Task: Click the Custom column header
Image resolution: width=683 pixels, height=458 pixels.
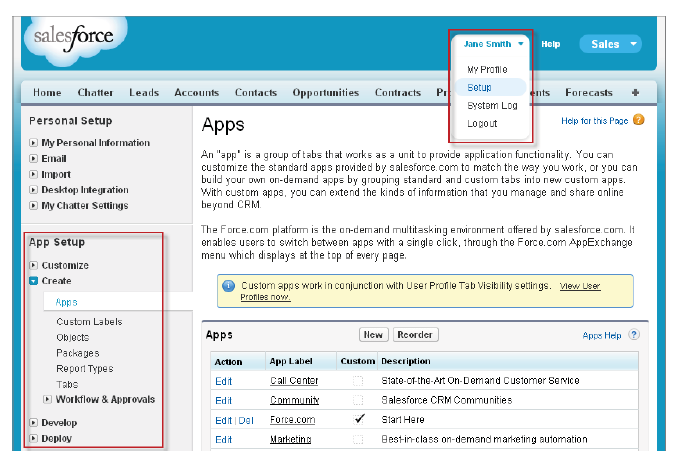Action: pyautogui.click(x=358, y=361)
